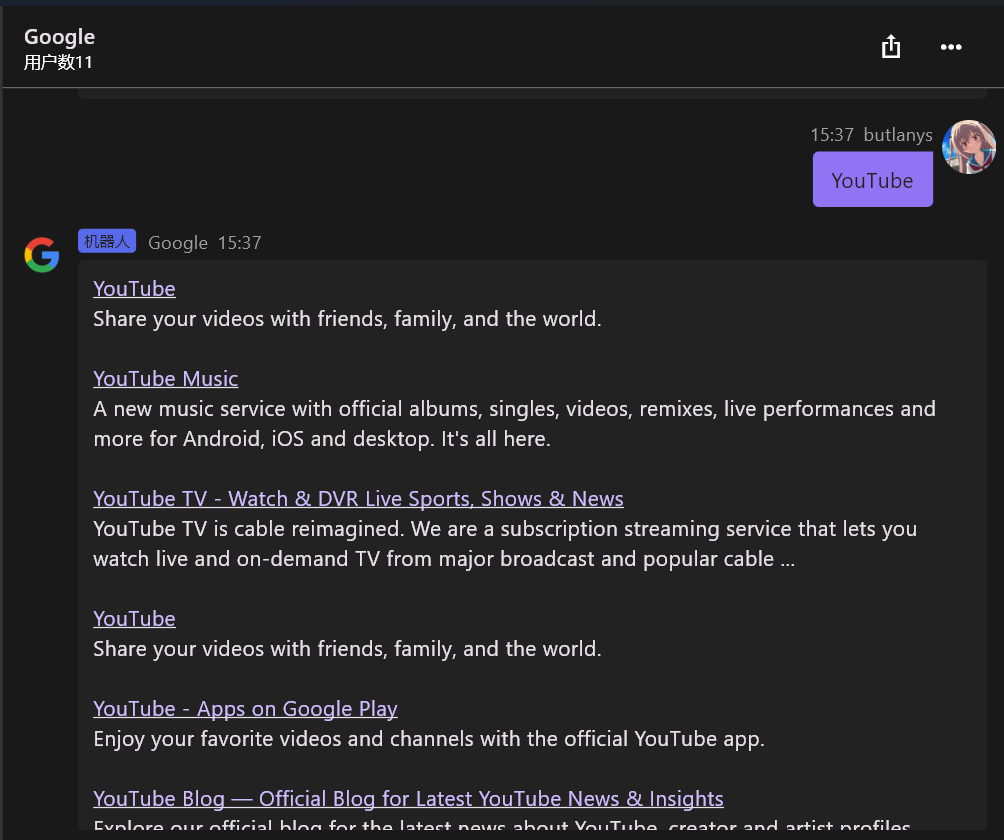This screenshot has width=1004, height=840.
Task: Open butlanys' profile avatar picture
Action: click(x=968, y=147)
